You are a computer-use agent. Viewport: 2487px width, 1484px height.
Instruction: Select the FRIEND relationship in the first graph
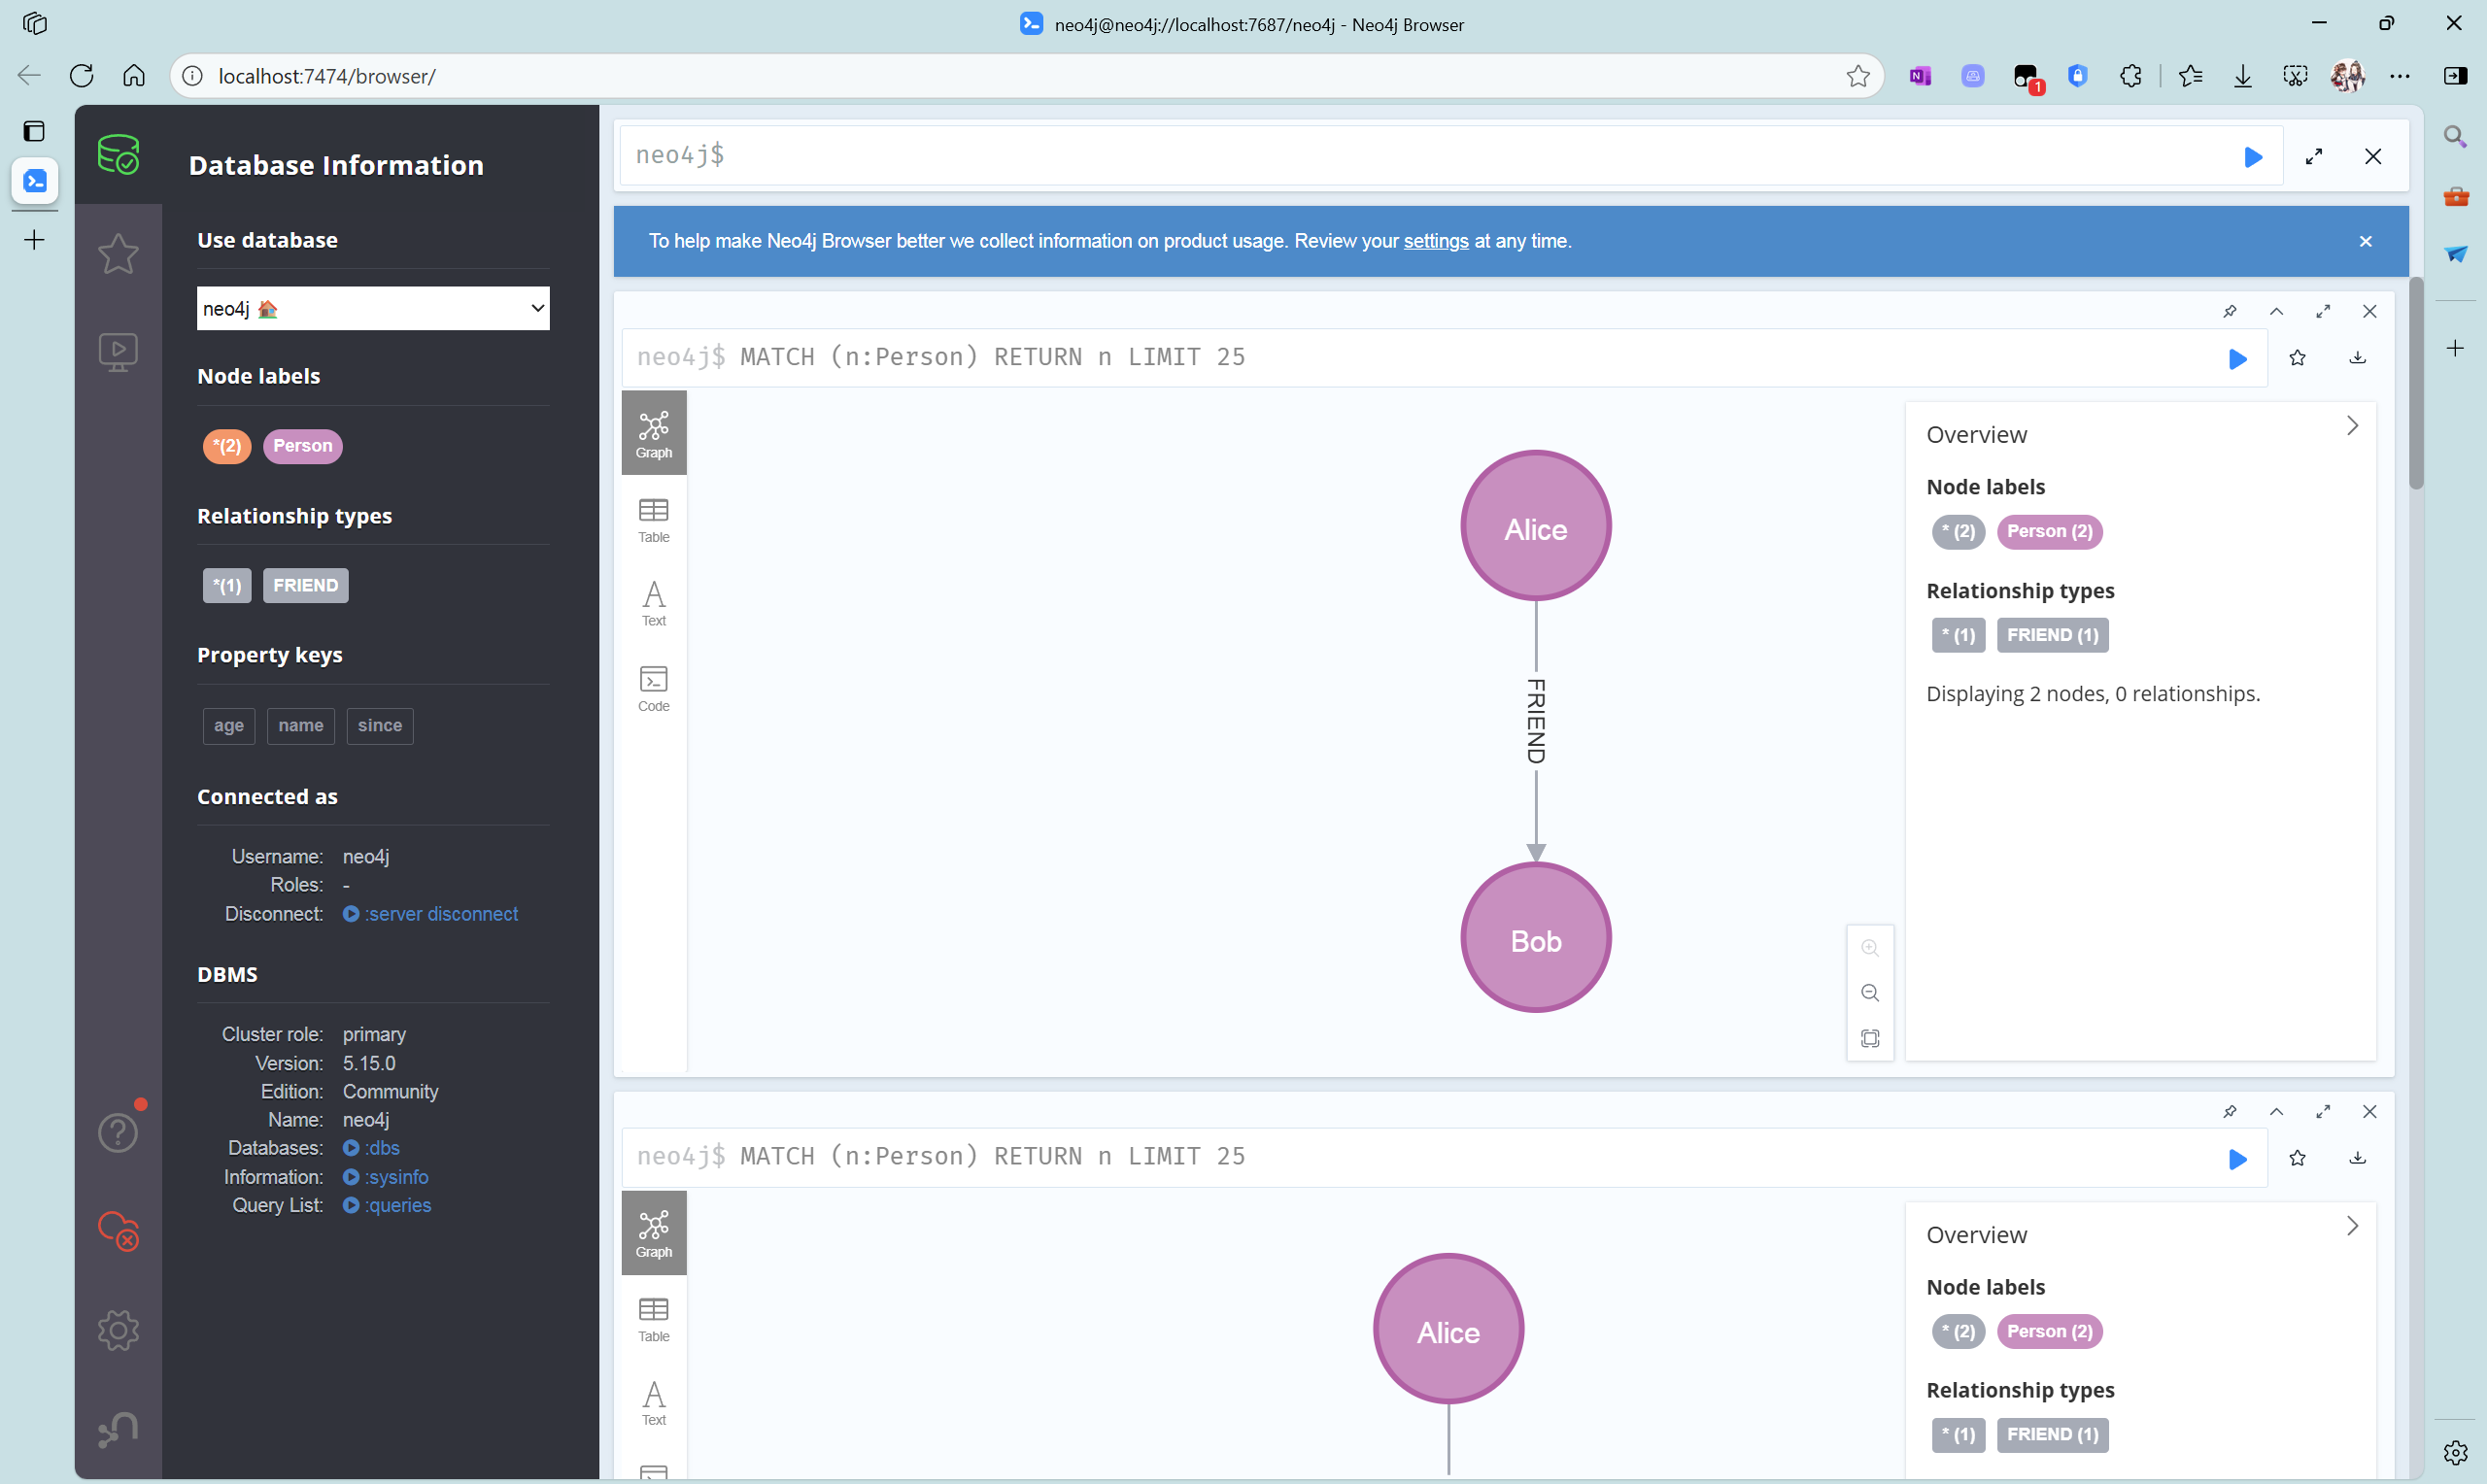1536,721
